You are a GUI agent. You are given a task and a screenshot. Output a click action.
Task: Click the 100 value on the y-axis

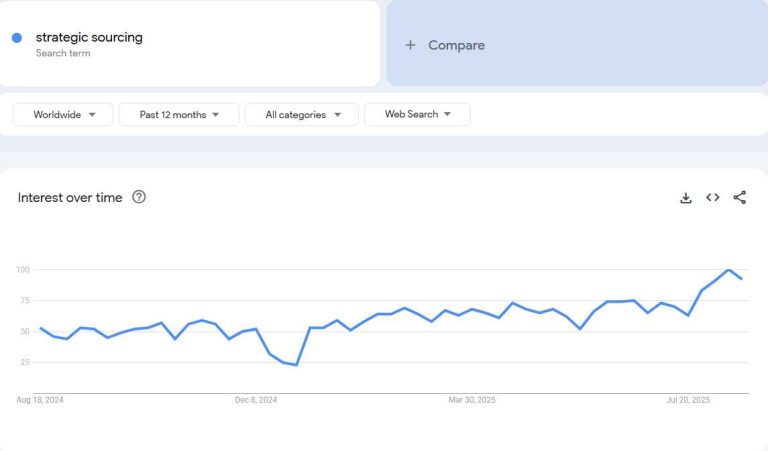(23, 270)
